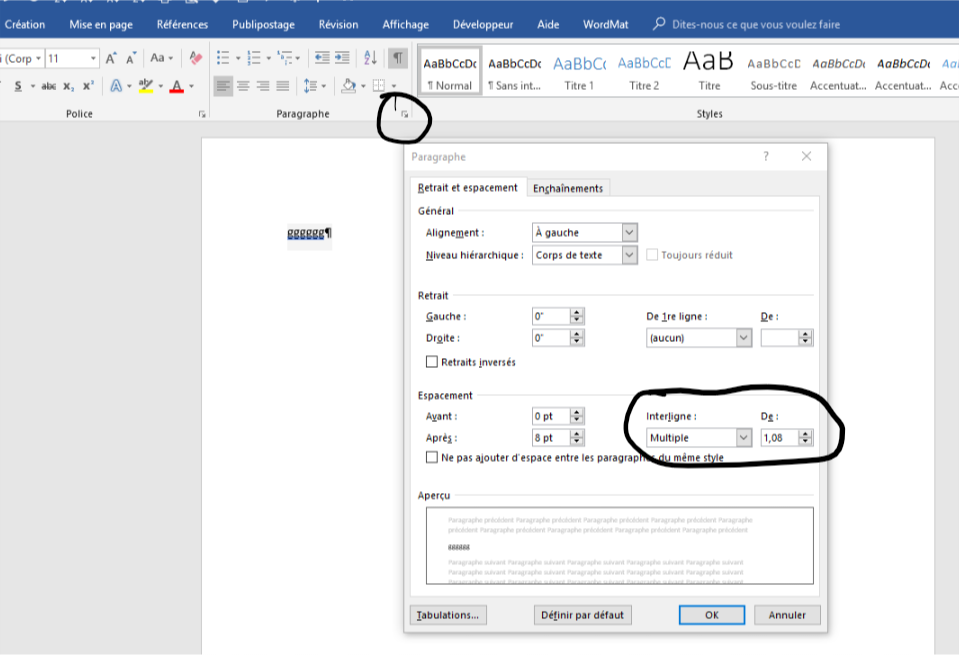The image size is (959, 655).
Task: Toggle the show paragraph marks button
Action: tap(398, 58)
